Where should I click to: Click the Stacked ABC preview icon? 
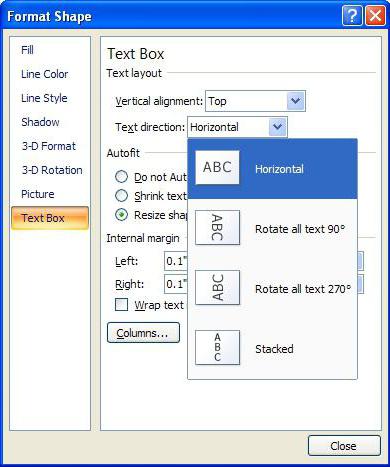(x=217, y=347)
